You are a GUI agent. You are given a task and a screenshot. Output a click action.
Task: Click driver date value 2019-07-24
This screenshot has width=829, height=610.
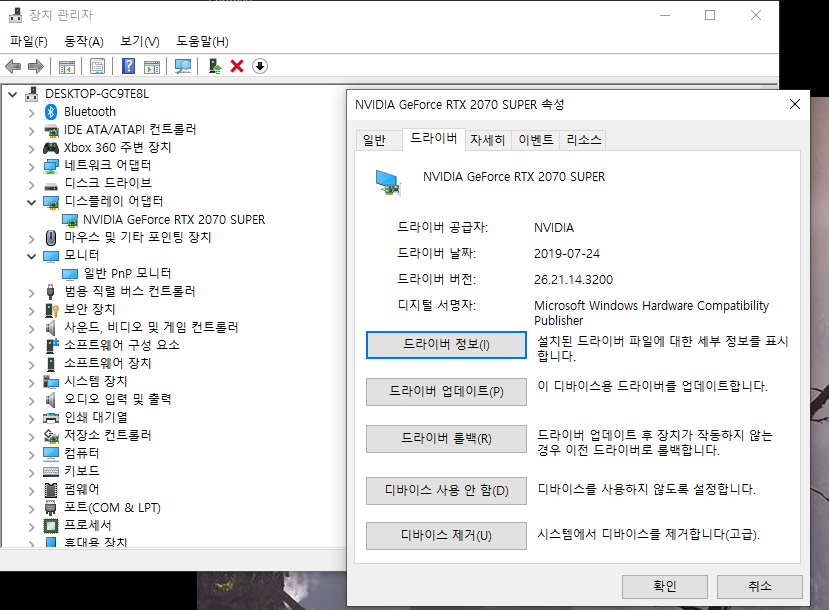click(567, 254)
